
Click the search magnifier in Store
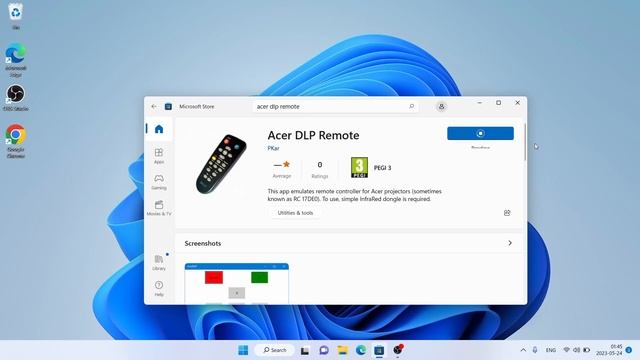(x=411, y=107)
